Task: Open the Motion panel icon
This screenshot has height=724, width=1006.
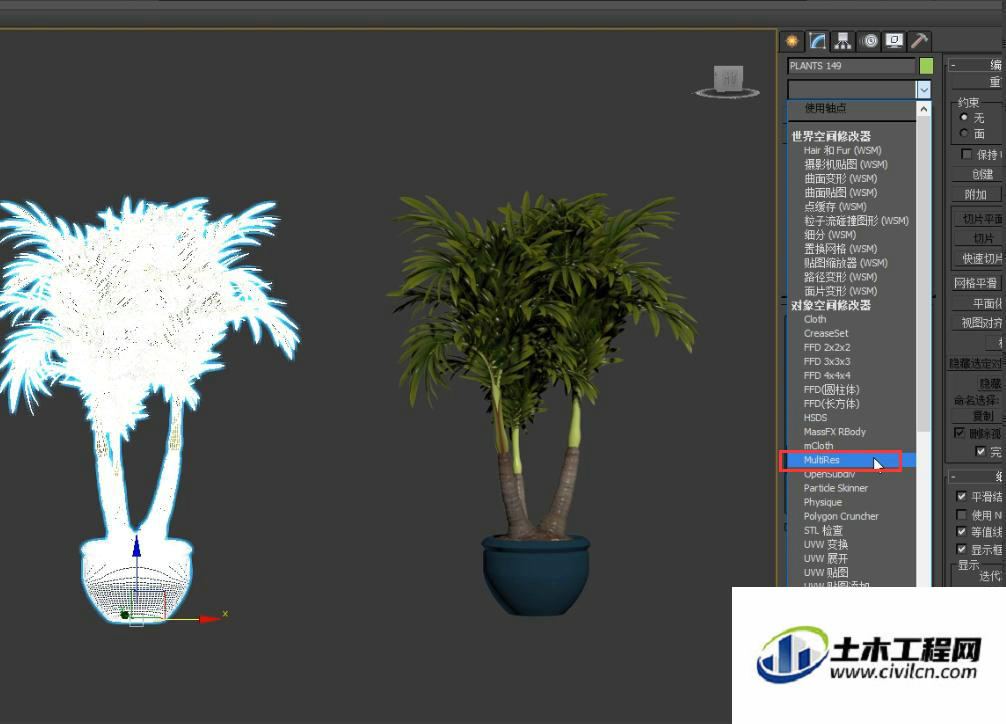Action: [x=870, y=41]
